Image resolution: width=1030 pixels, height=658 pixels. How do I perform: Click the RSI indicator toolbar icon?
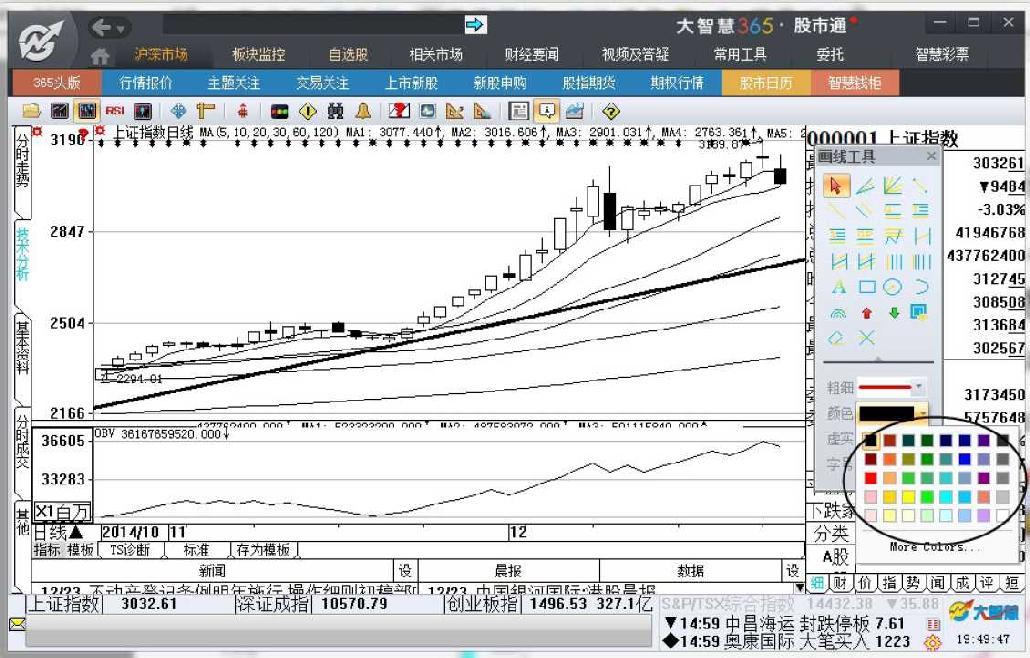tap(114, 111)
